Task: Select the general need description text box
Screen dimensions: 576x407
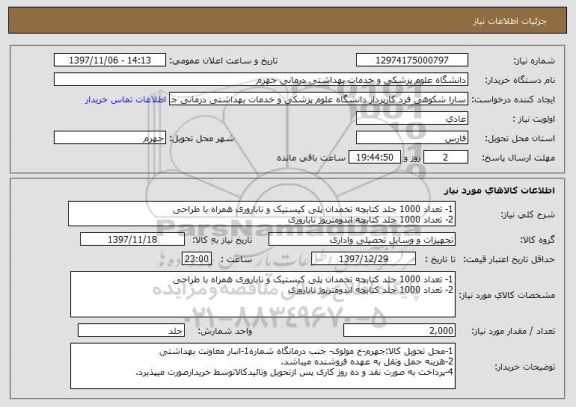Action: (x=262, y=214)
